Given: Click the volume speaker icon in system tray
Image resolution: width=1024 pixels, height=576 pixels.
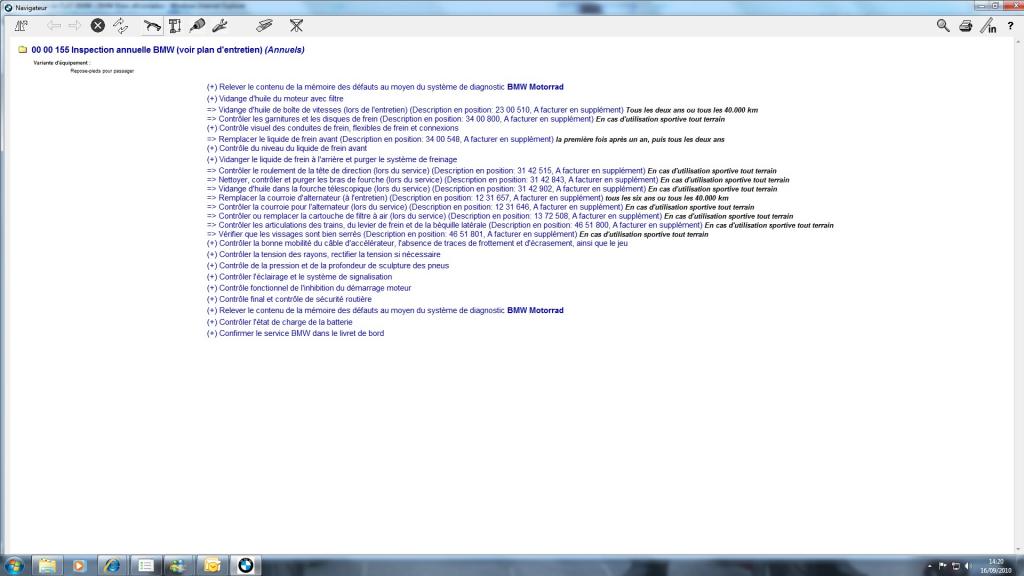Looking at the screenshot, I should pyautogui.click(x=968, y=566).
